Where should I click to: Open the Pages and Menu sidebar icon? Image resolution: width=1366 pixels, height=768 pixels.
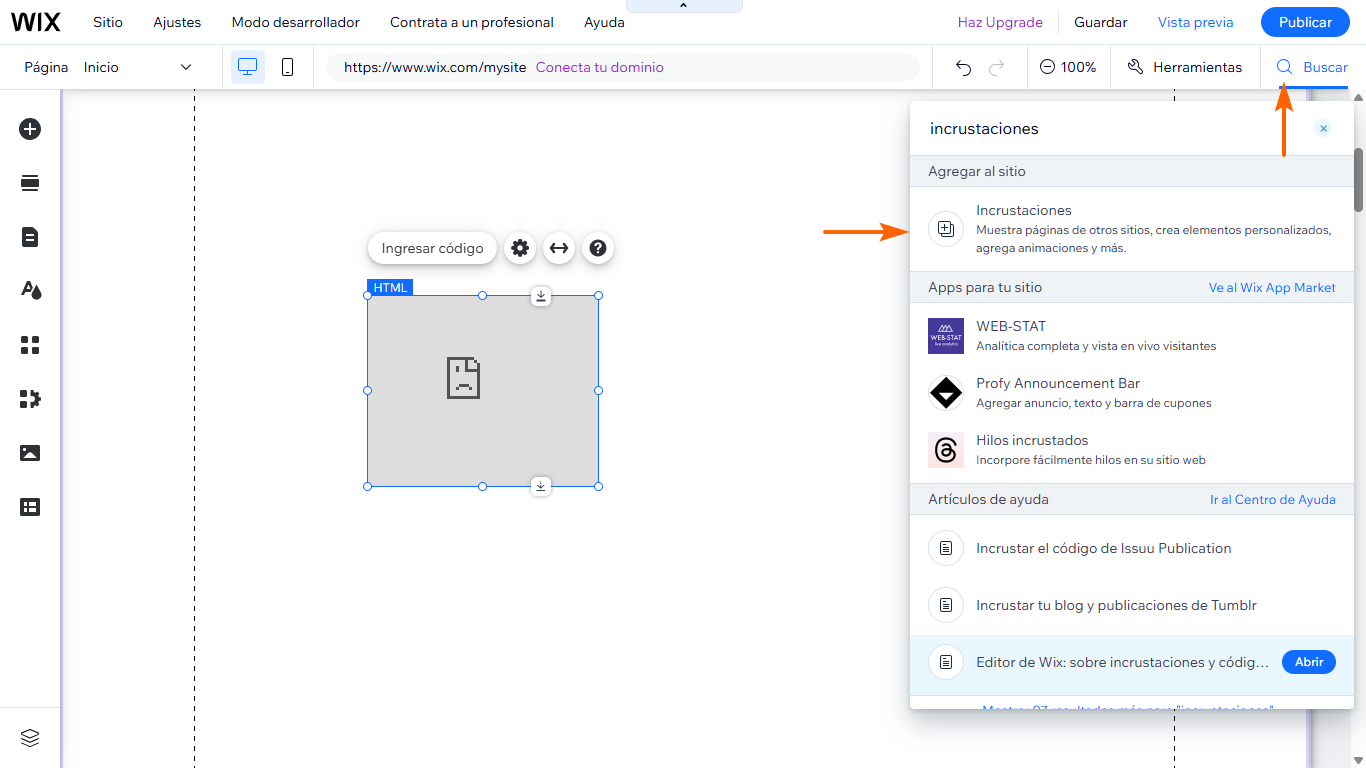pyautogui.click(x=30, y=237)
